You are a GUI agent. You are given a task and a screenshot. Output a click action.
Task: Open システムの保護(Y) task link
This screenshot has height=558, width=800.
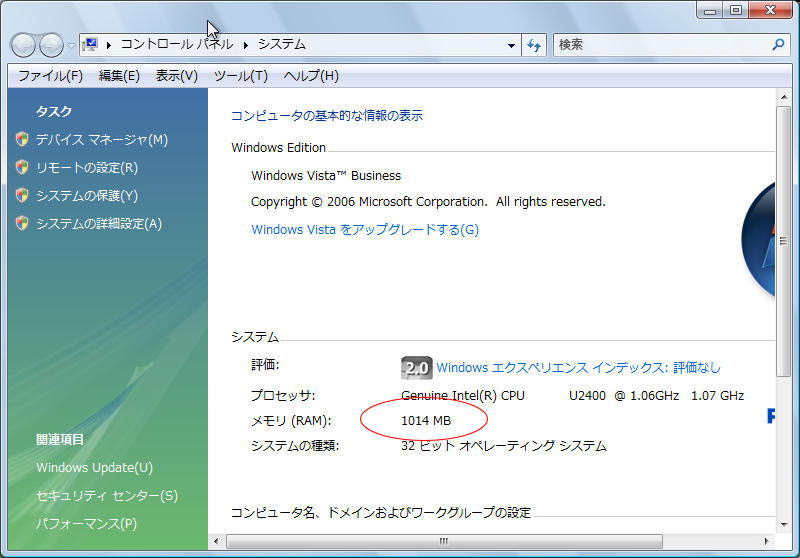[87, 195]
